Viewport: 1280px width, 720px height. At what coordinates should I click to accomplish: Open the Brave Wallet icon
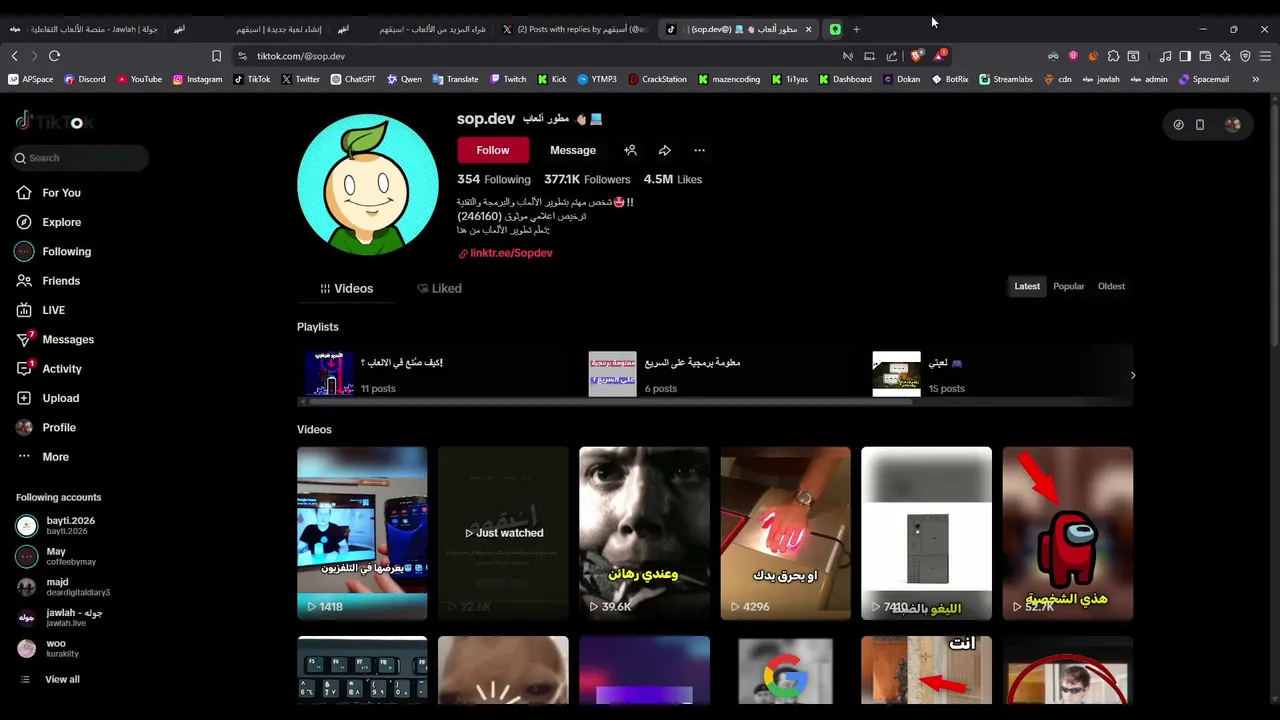pos(1205,56)
